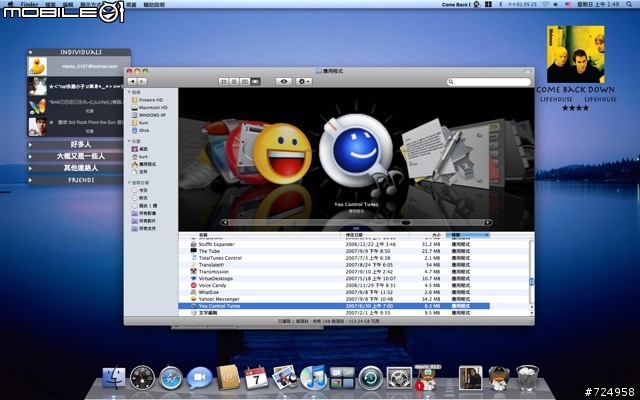Open the Bluetooth menu bar icon
This screenshot has width=640, height=400.
click(x=501, y=4)
